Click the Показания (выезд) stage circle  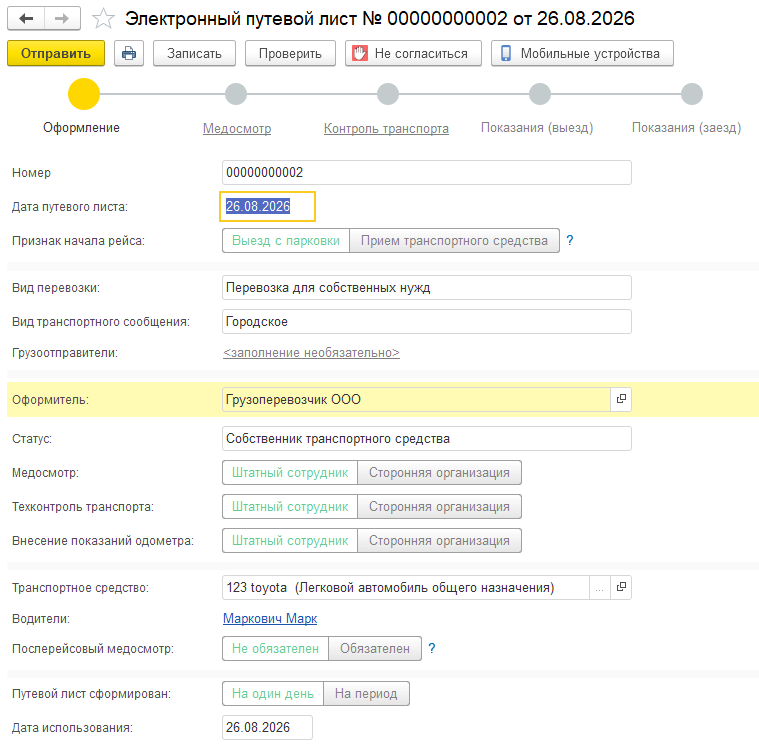pos(540,94)
